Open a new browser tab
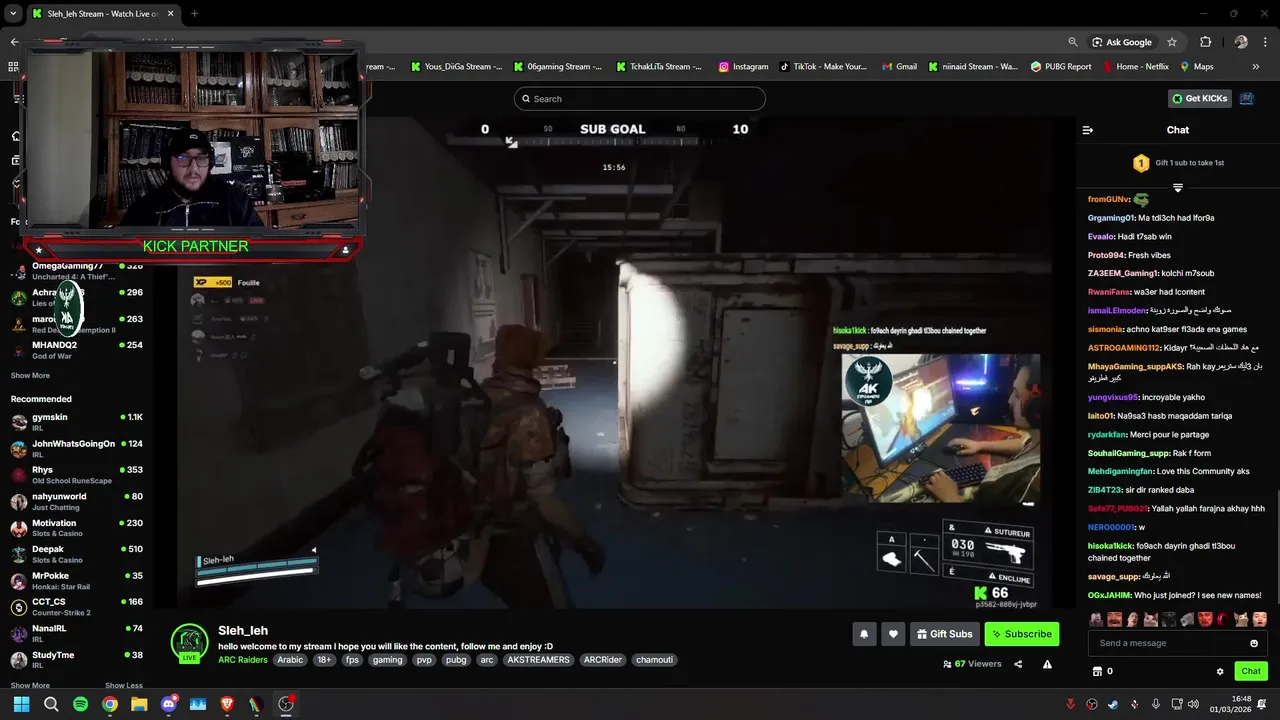 click(194, 14)
